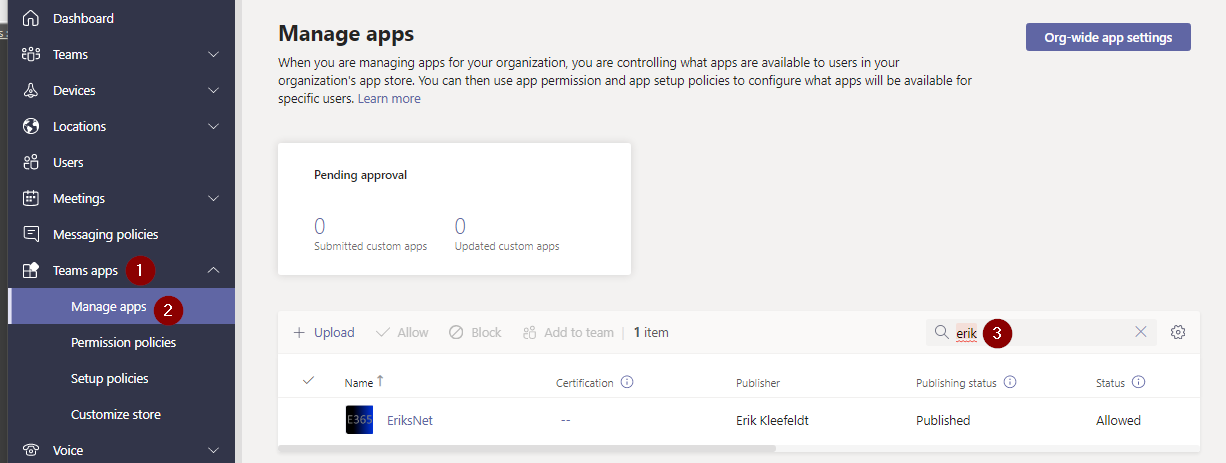Clear the search with X icon
Viewport: 1226px width, 463px height.
pyautogui.click(x=1141, y=332)
